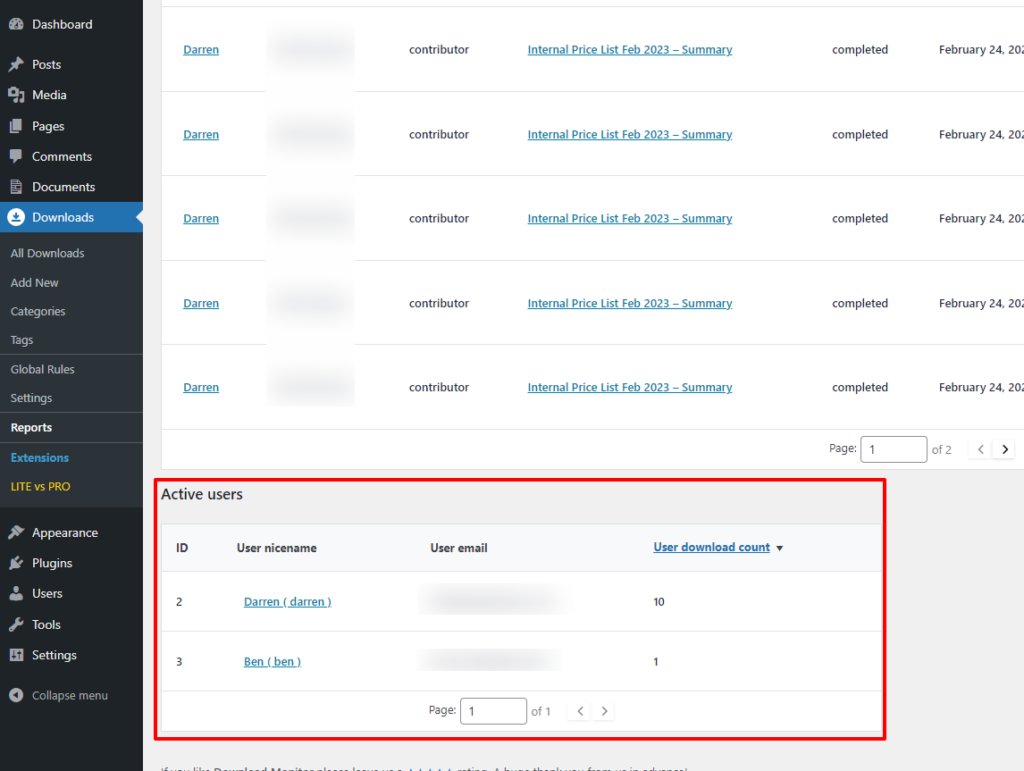This screenshot has width=1024, height=771.
Task: Open the Appearance menu
Action: click(x=65, y=532)
